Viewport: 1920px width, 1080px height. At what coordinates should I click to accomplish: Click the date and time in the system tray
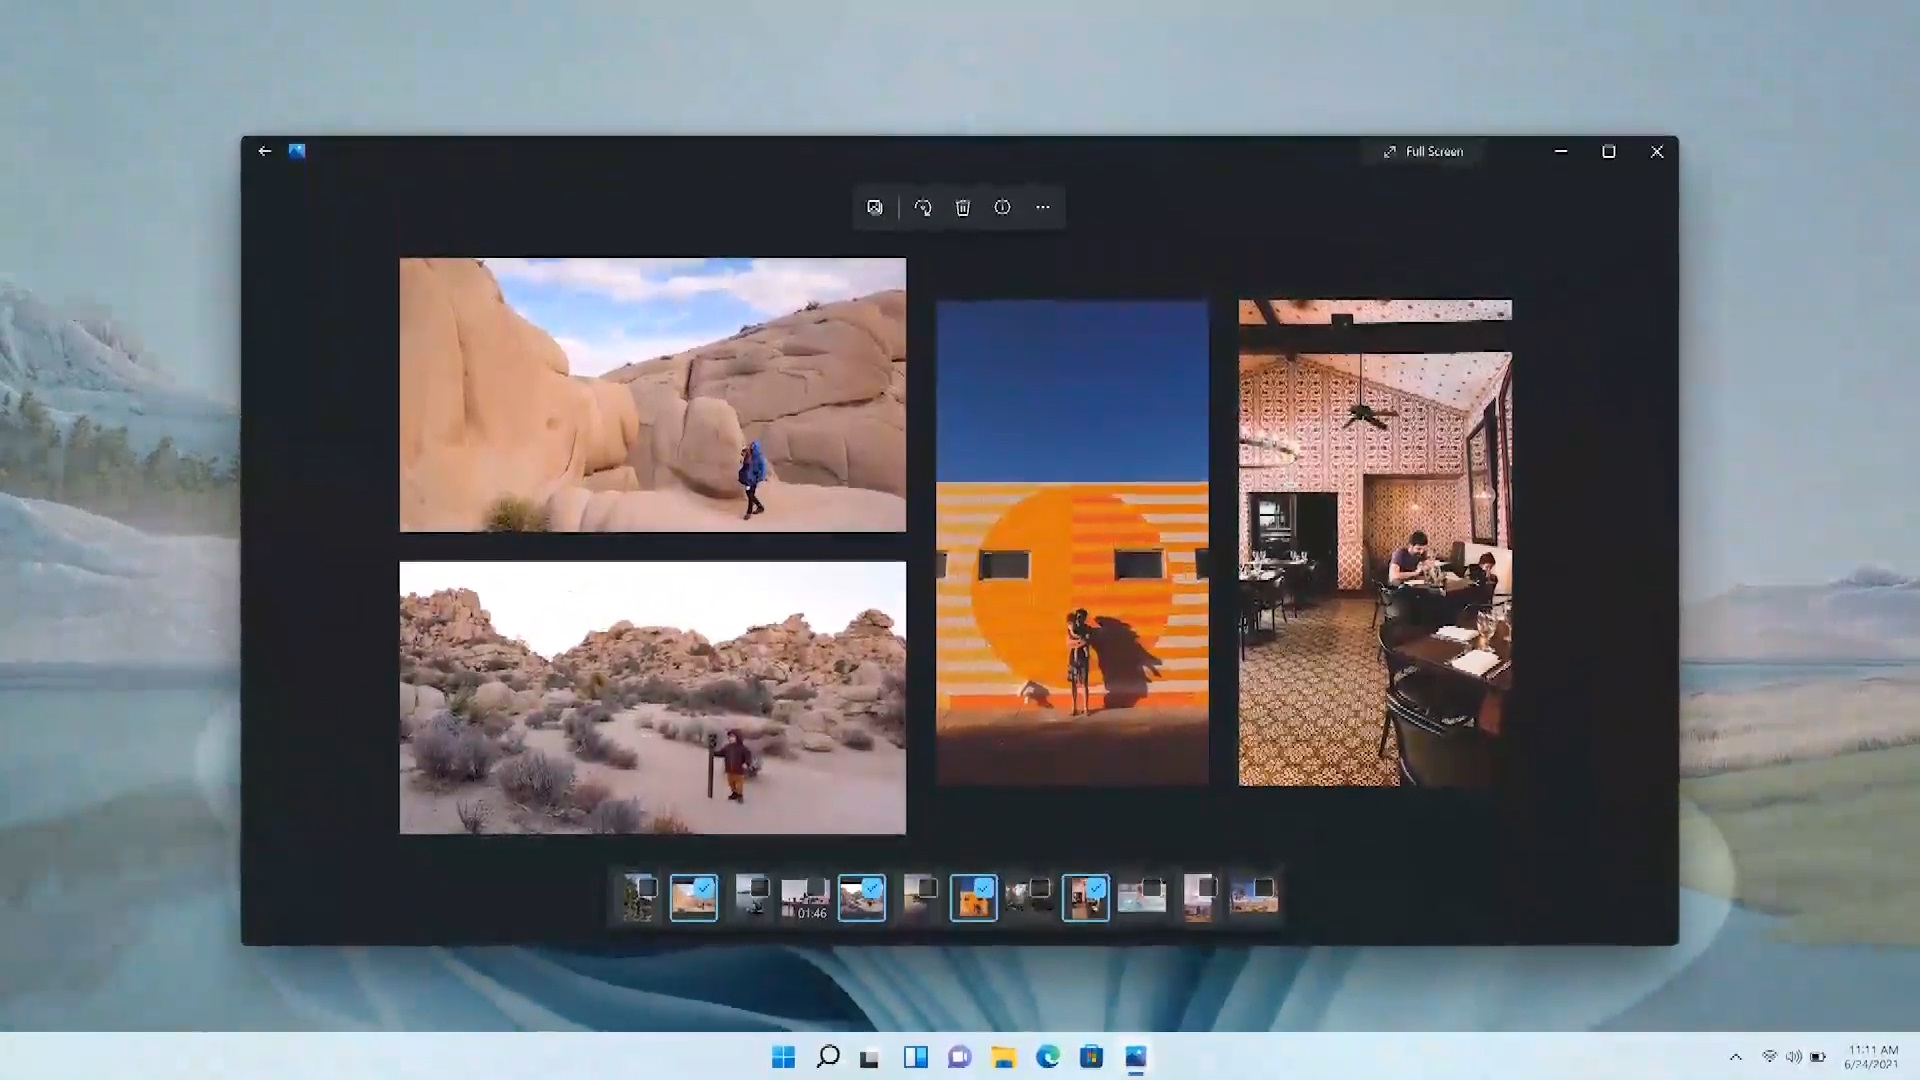tap(1869, 1057)
